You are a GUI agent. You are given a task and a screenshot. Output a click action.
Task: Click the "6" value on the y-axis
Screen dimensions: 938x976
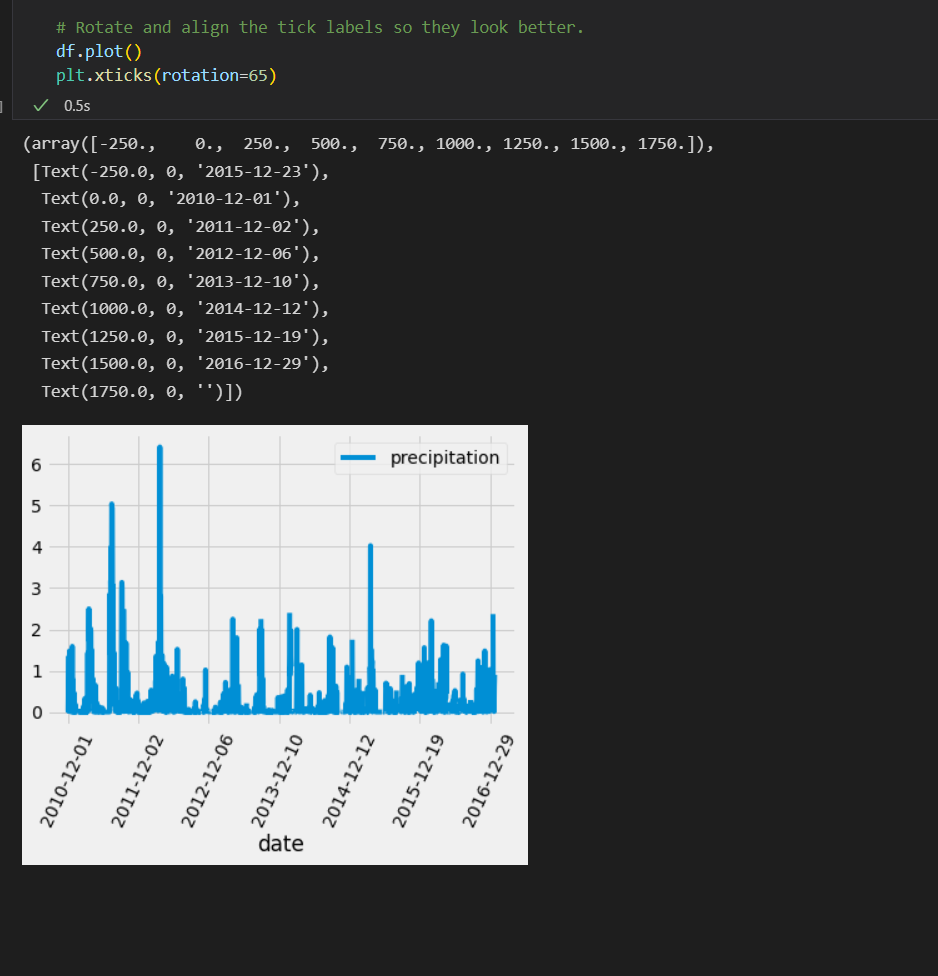[x=36, y=464]
